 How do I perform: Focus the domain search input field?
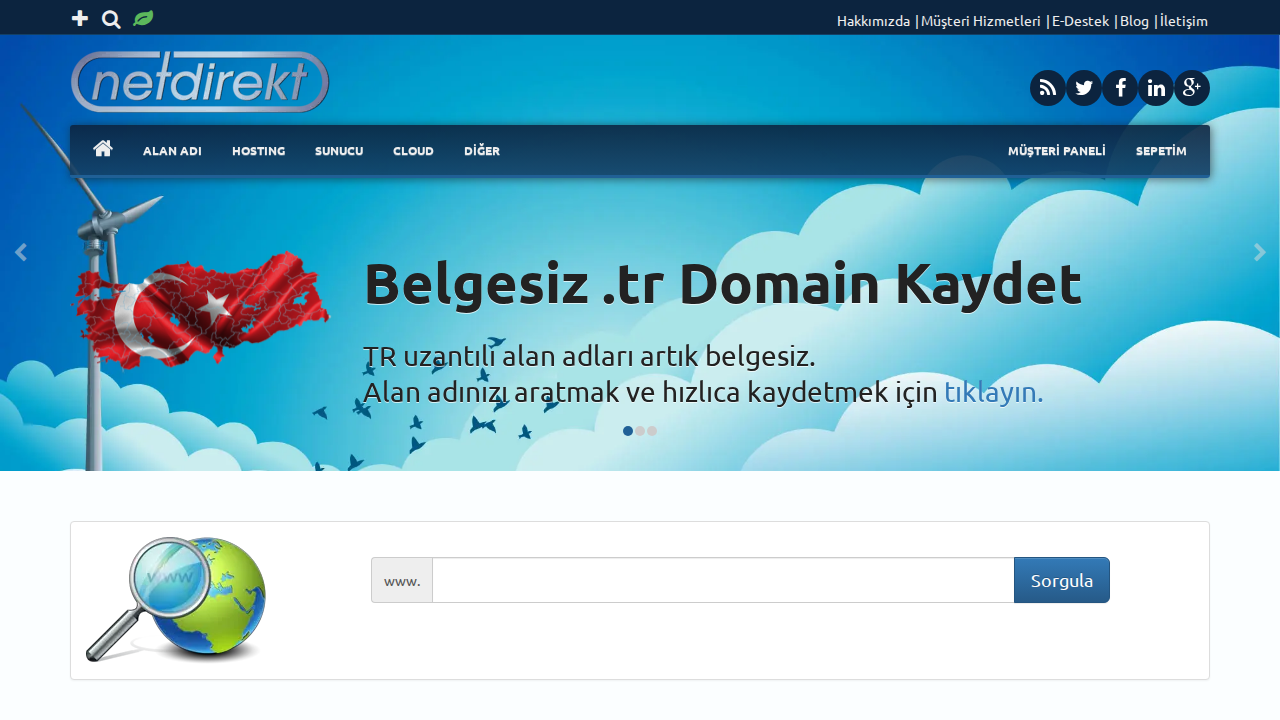click(x=723, y=580)
